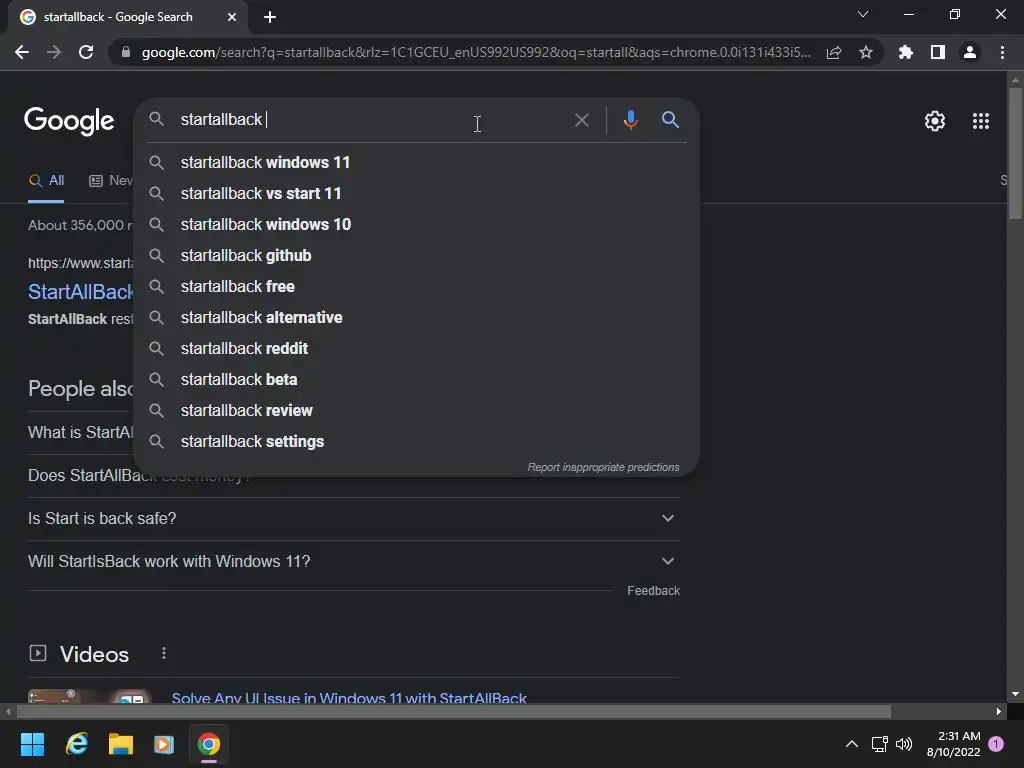This screenshot has height=768, width=1024.
Task: Submit search with blue magnifier button
Action: (x=670, y=120)
